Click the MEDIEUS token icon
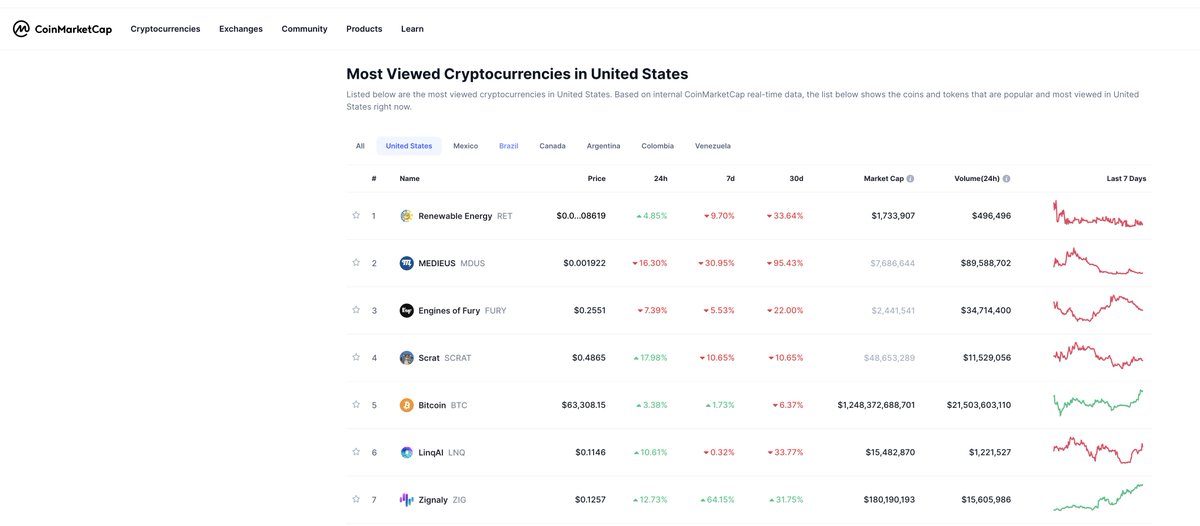Viewport: 1200px width, 526px height. (x=406, y=263)
